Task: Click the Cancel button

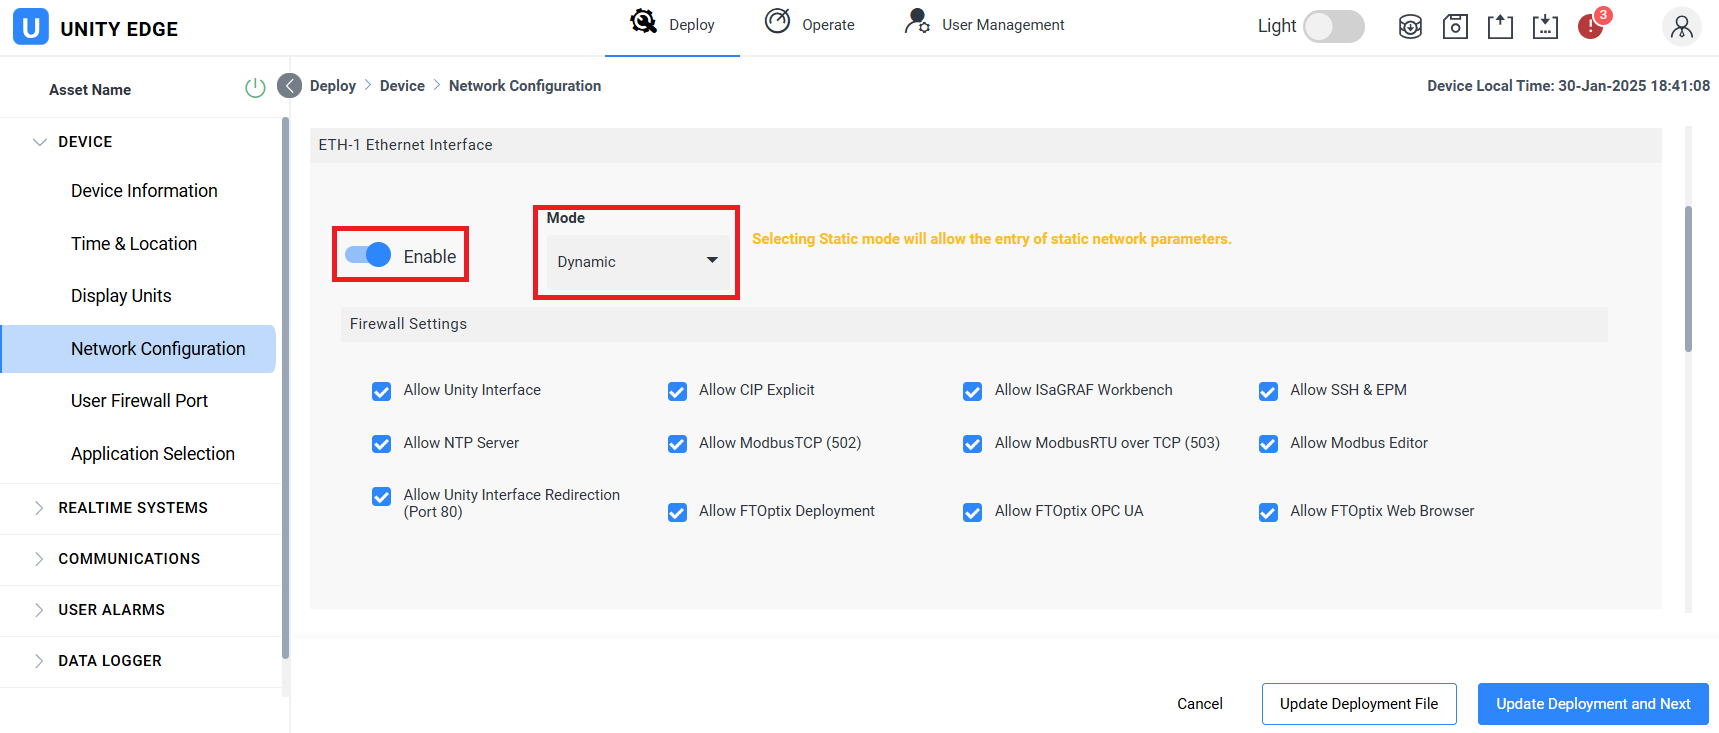Action: [1200, 704]
